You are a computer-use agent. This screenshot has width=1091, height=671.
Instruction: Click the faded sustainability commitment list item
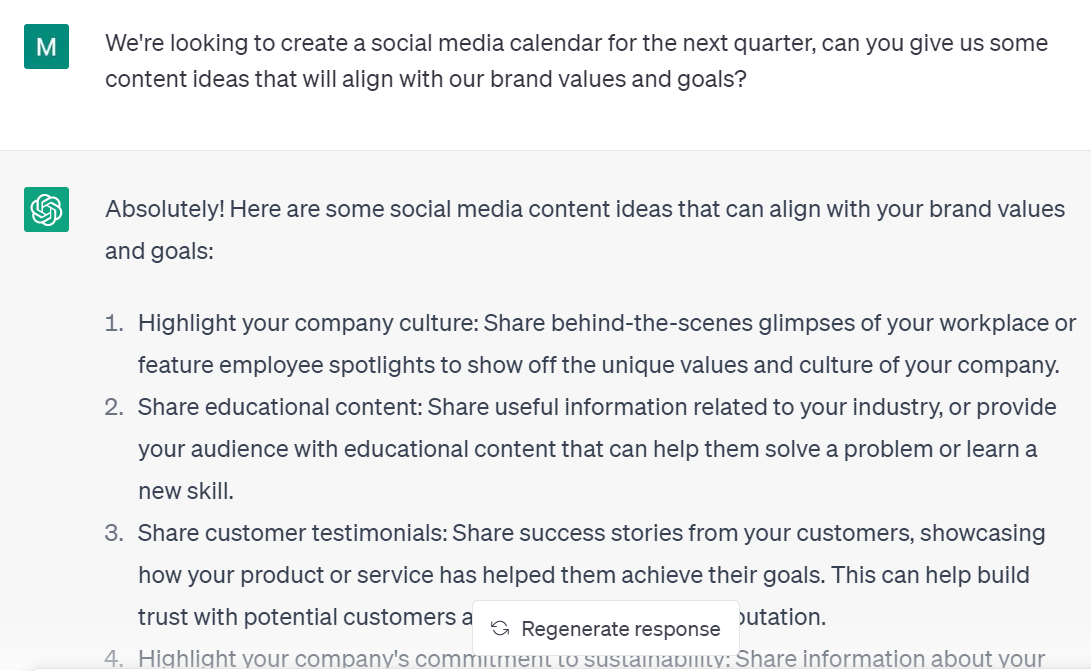coord(590,658)
